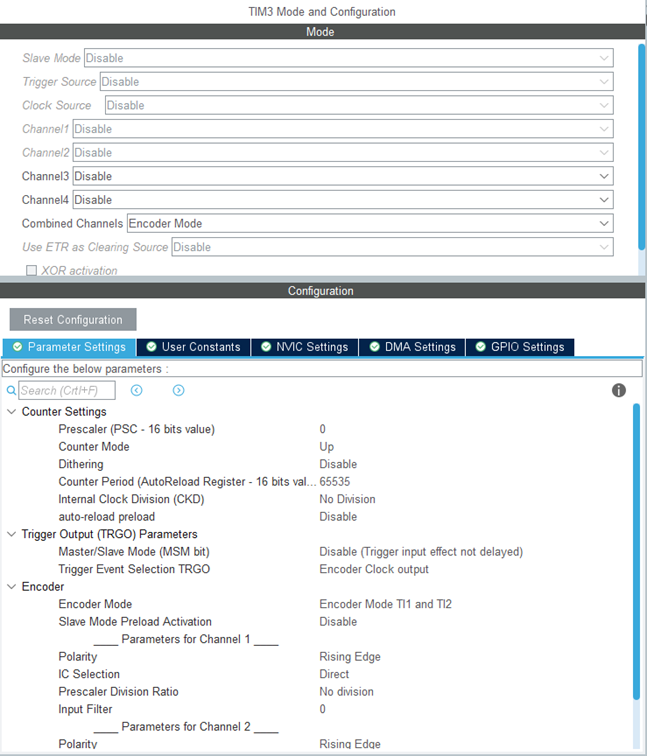Screen dimensions: 647x756
Task: Open the Slave Mode dropdown
Action: click(349, 58)
